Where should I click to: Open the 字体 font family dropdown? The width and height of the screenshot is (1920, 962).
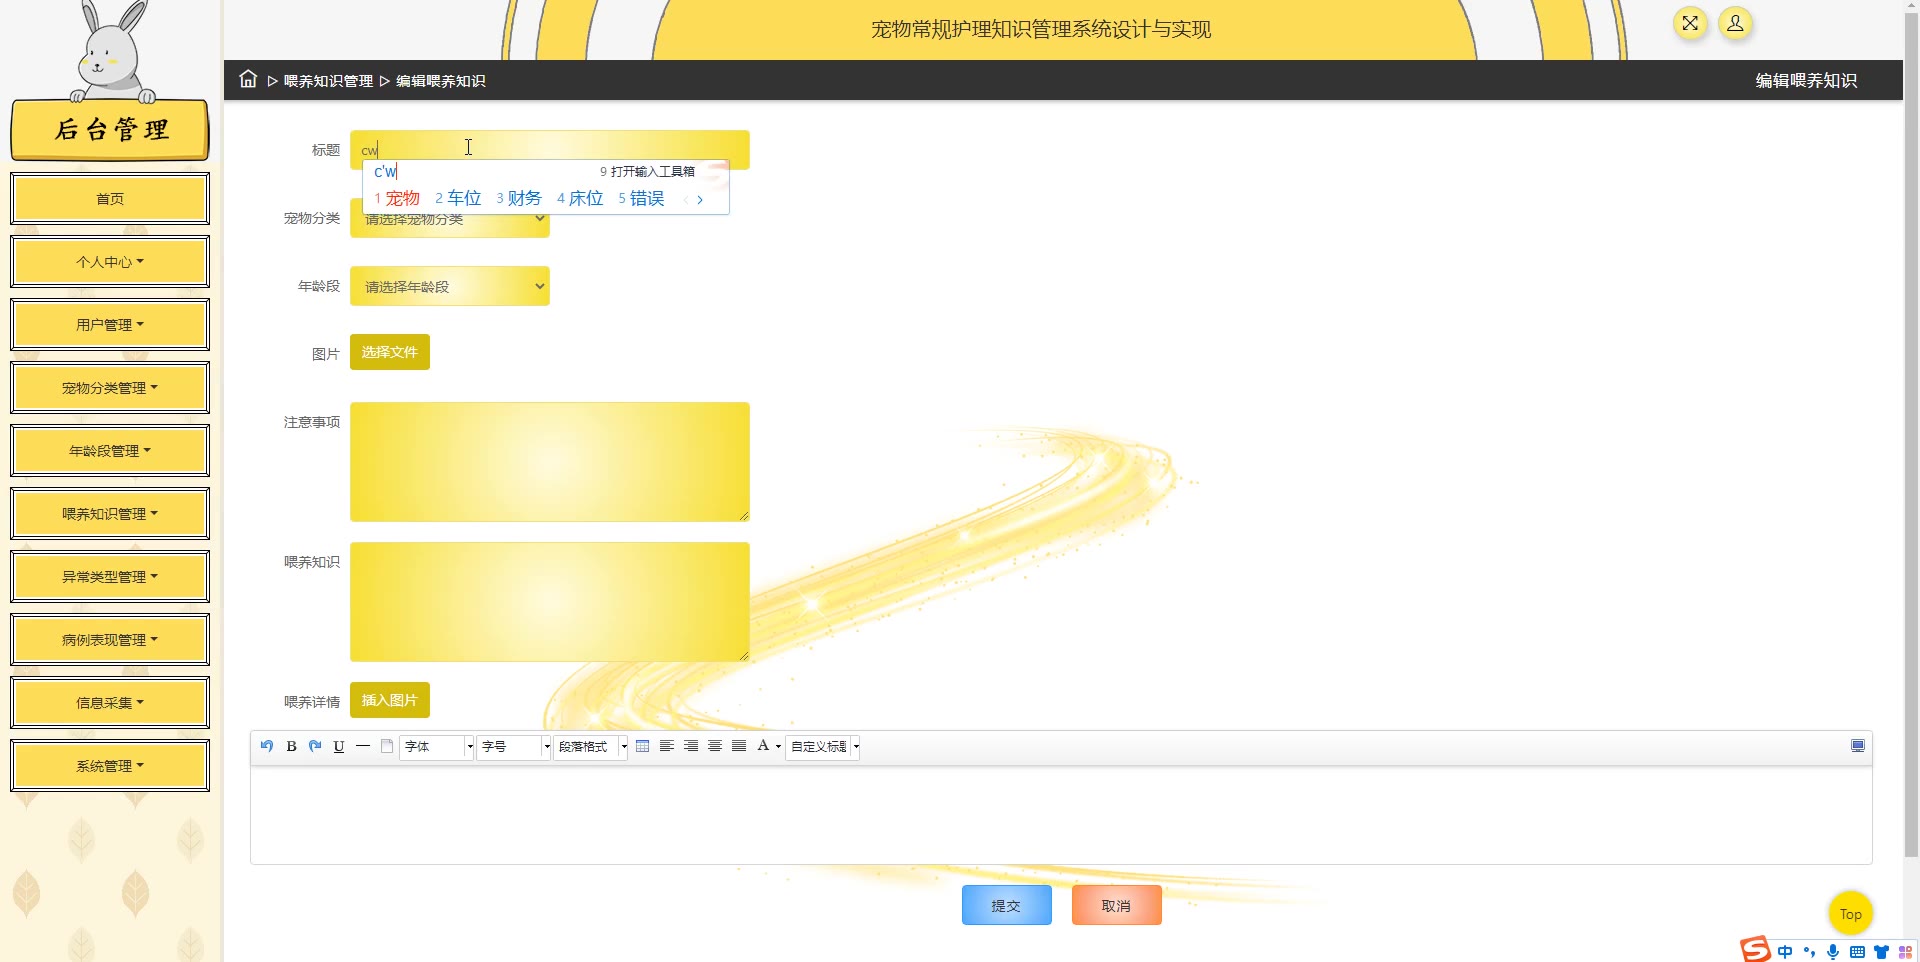pos(437,747)
